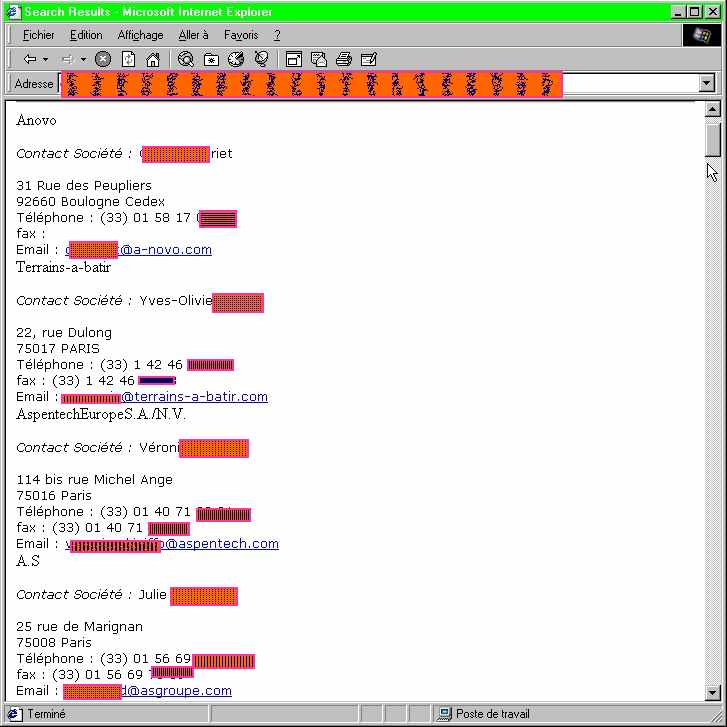This screenshot has height=727, width=727.
Task: Click the AspentechEuropeS.A./N.V. heading
Action: tap(101, 414)
